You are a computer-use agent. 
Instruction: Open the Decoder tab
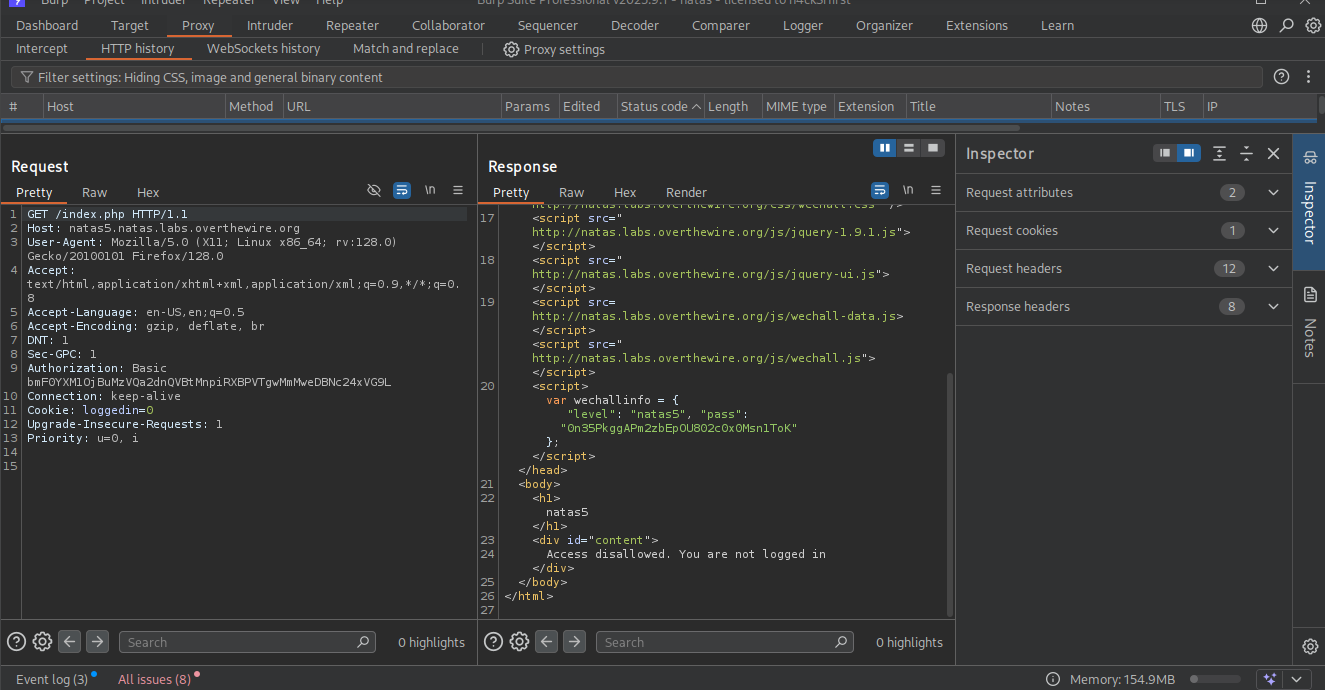[x=634, y=25]
